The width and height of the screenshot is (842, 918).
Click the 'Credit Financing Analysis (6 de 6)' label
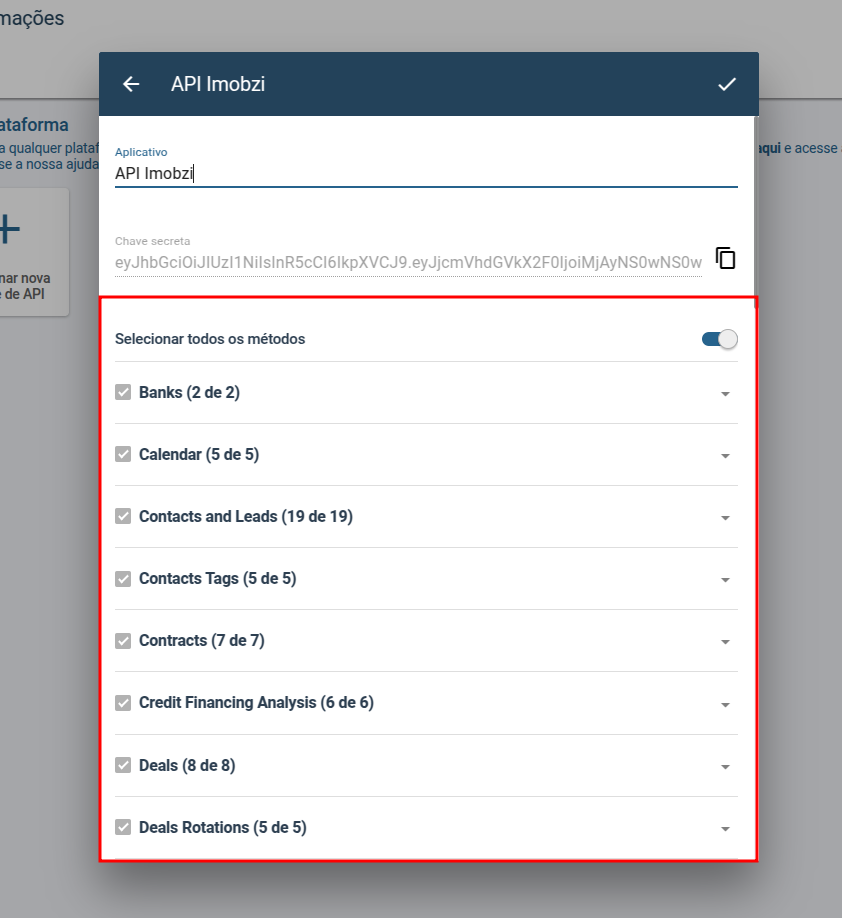256,703
